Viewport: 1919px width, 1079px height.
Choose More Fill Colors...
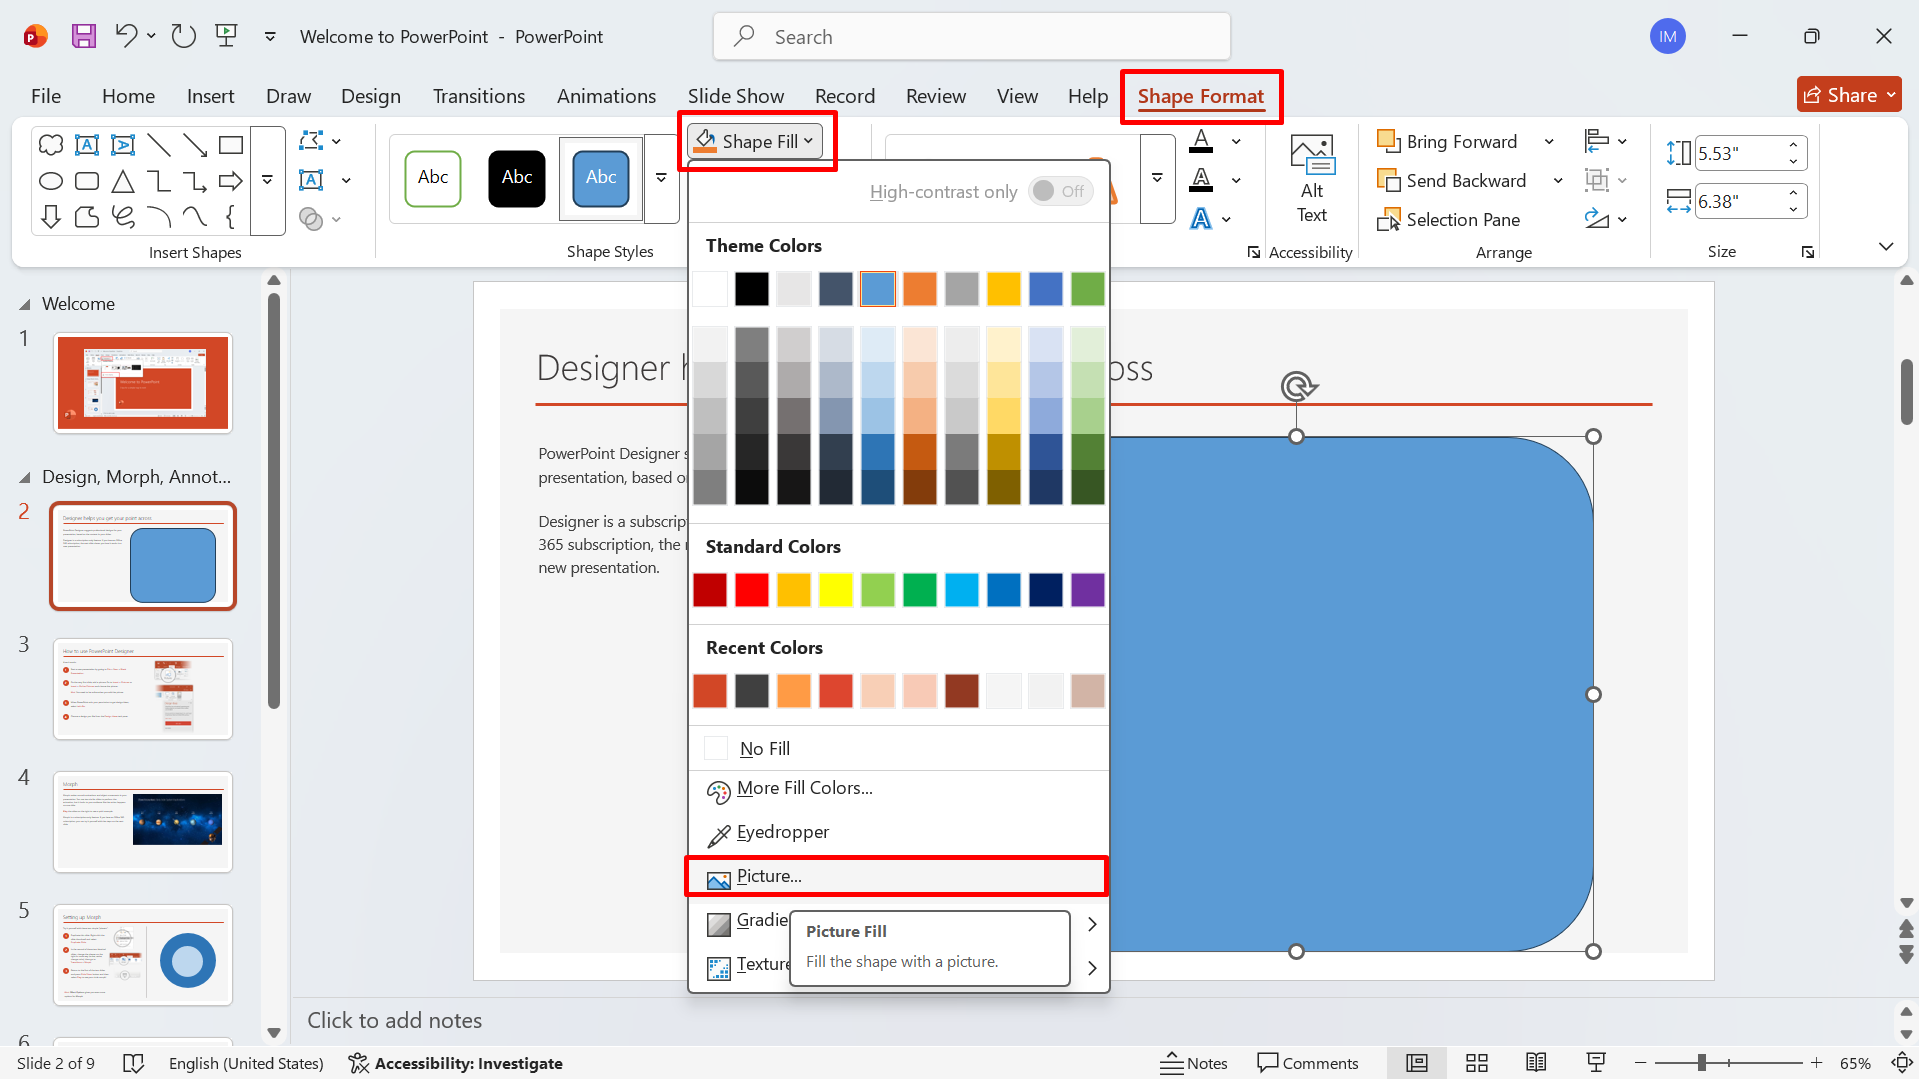pyautogui.click(x=898, y=789)
